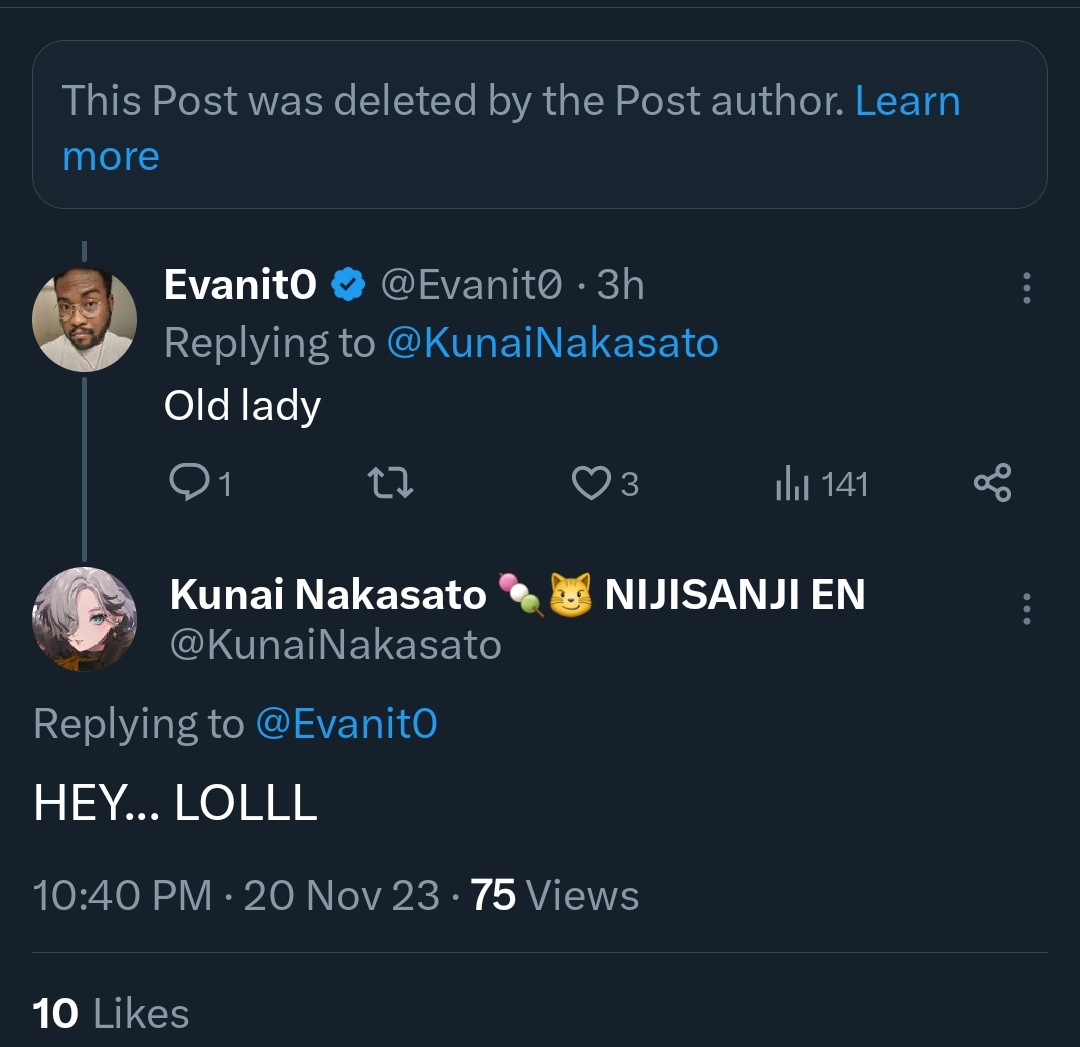
Task: Open more options for Evanit0's reply
Action: pos(1026,287)
